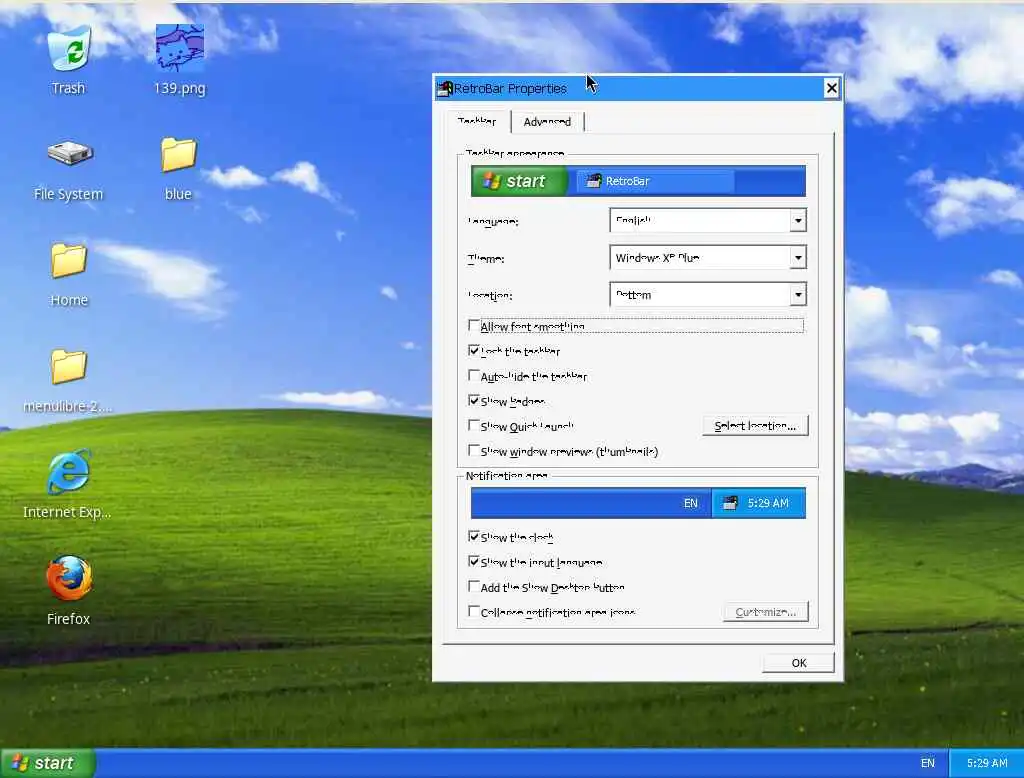This screenshot has width=1024, height=778.
Task: Launch the Internet Explorer desktop icon
Action: coord(69,472)
